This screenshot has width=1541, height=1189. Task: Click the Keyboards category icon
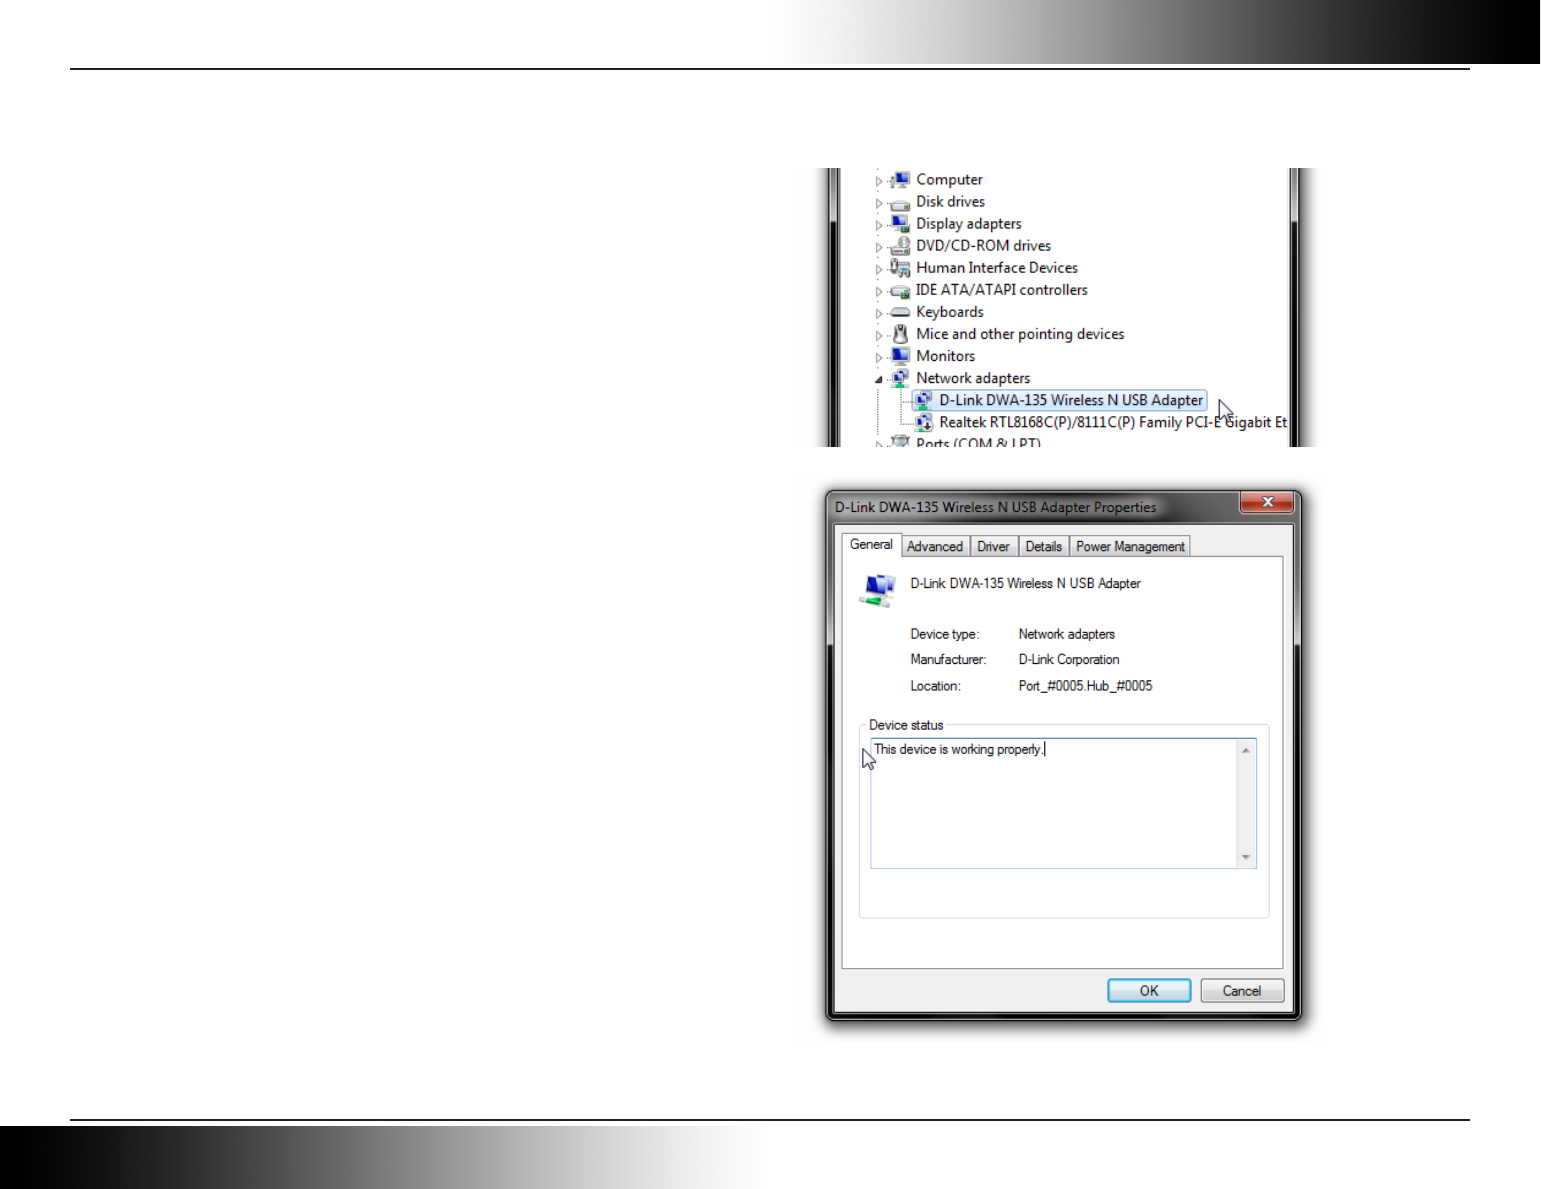click(x=900, y=312)
